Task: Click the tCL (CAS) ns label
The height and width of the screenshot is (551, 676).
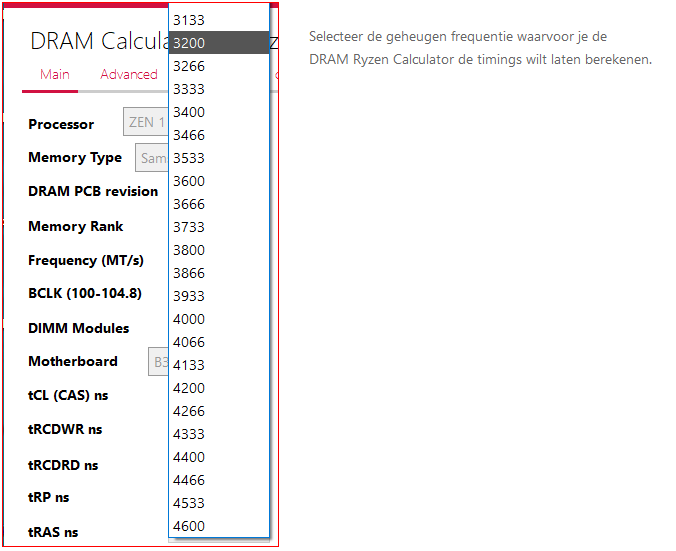Action: [68, 395]
